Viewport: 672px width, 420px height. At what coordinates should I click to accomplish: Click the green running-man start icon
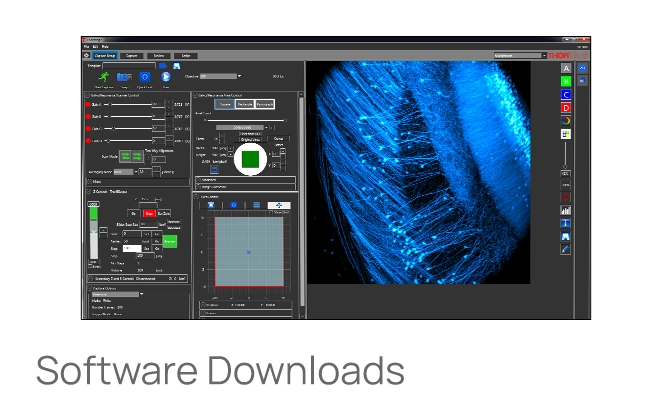tap(103, 77)
